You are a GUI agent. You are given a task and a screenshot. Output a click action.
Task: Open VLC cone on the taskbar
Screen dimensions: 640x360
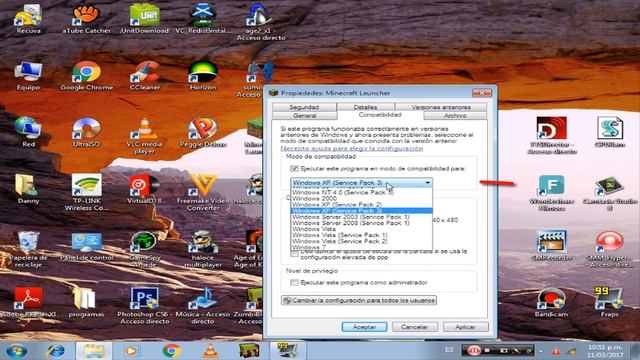[x=210, y=351]
